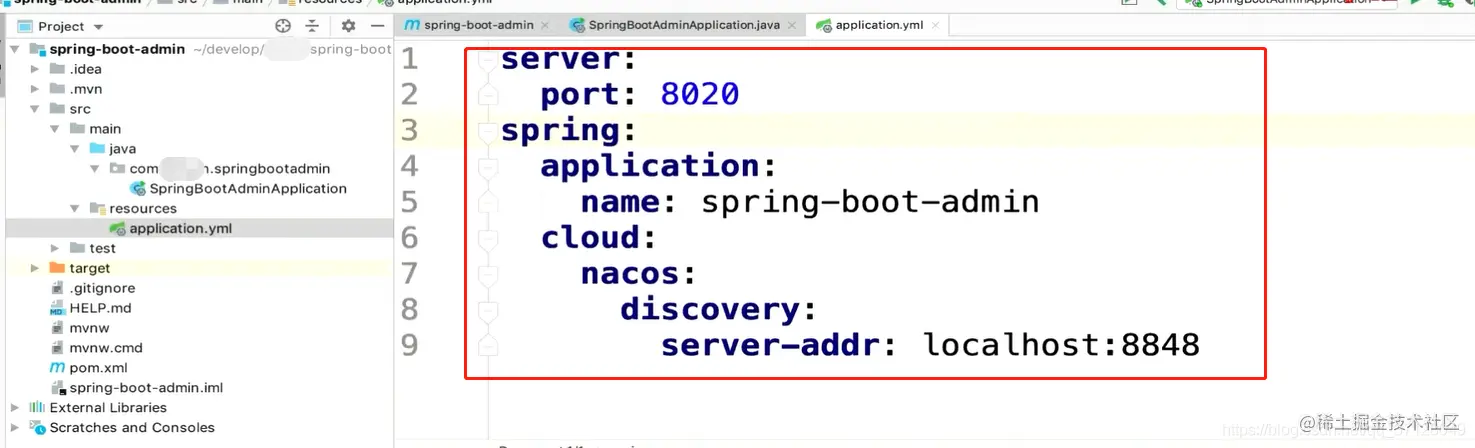
Task: Select spring-boot-admin.iml file
Action: (146, 388)
